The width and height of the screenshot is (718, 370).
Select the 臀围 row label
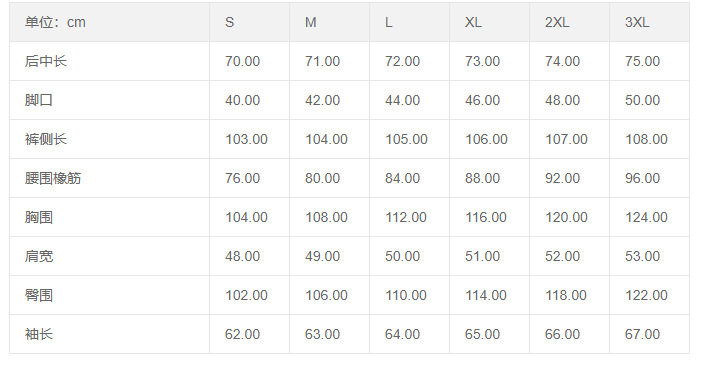[39, 295]
